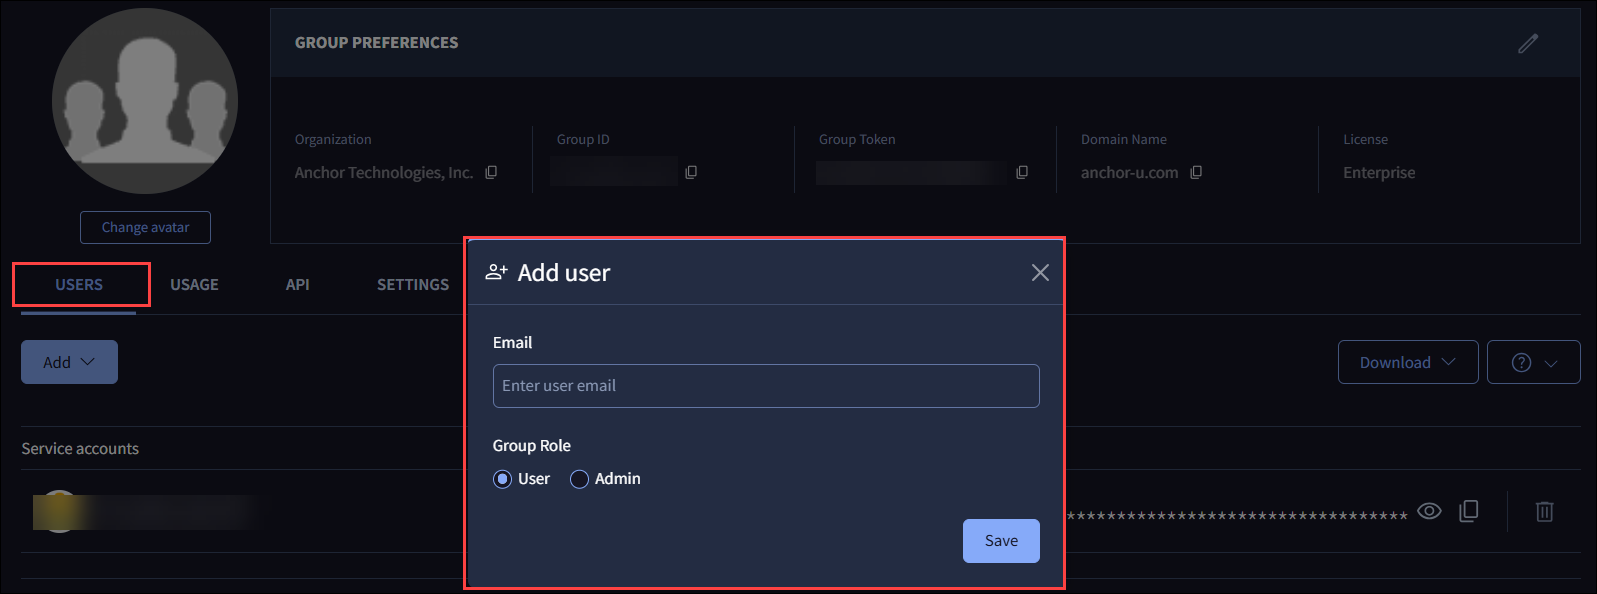Switch to the USAGE tab
This screenshot has width=1597, height=594.
194,285
